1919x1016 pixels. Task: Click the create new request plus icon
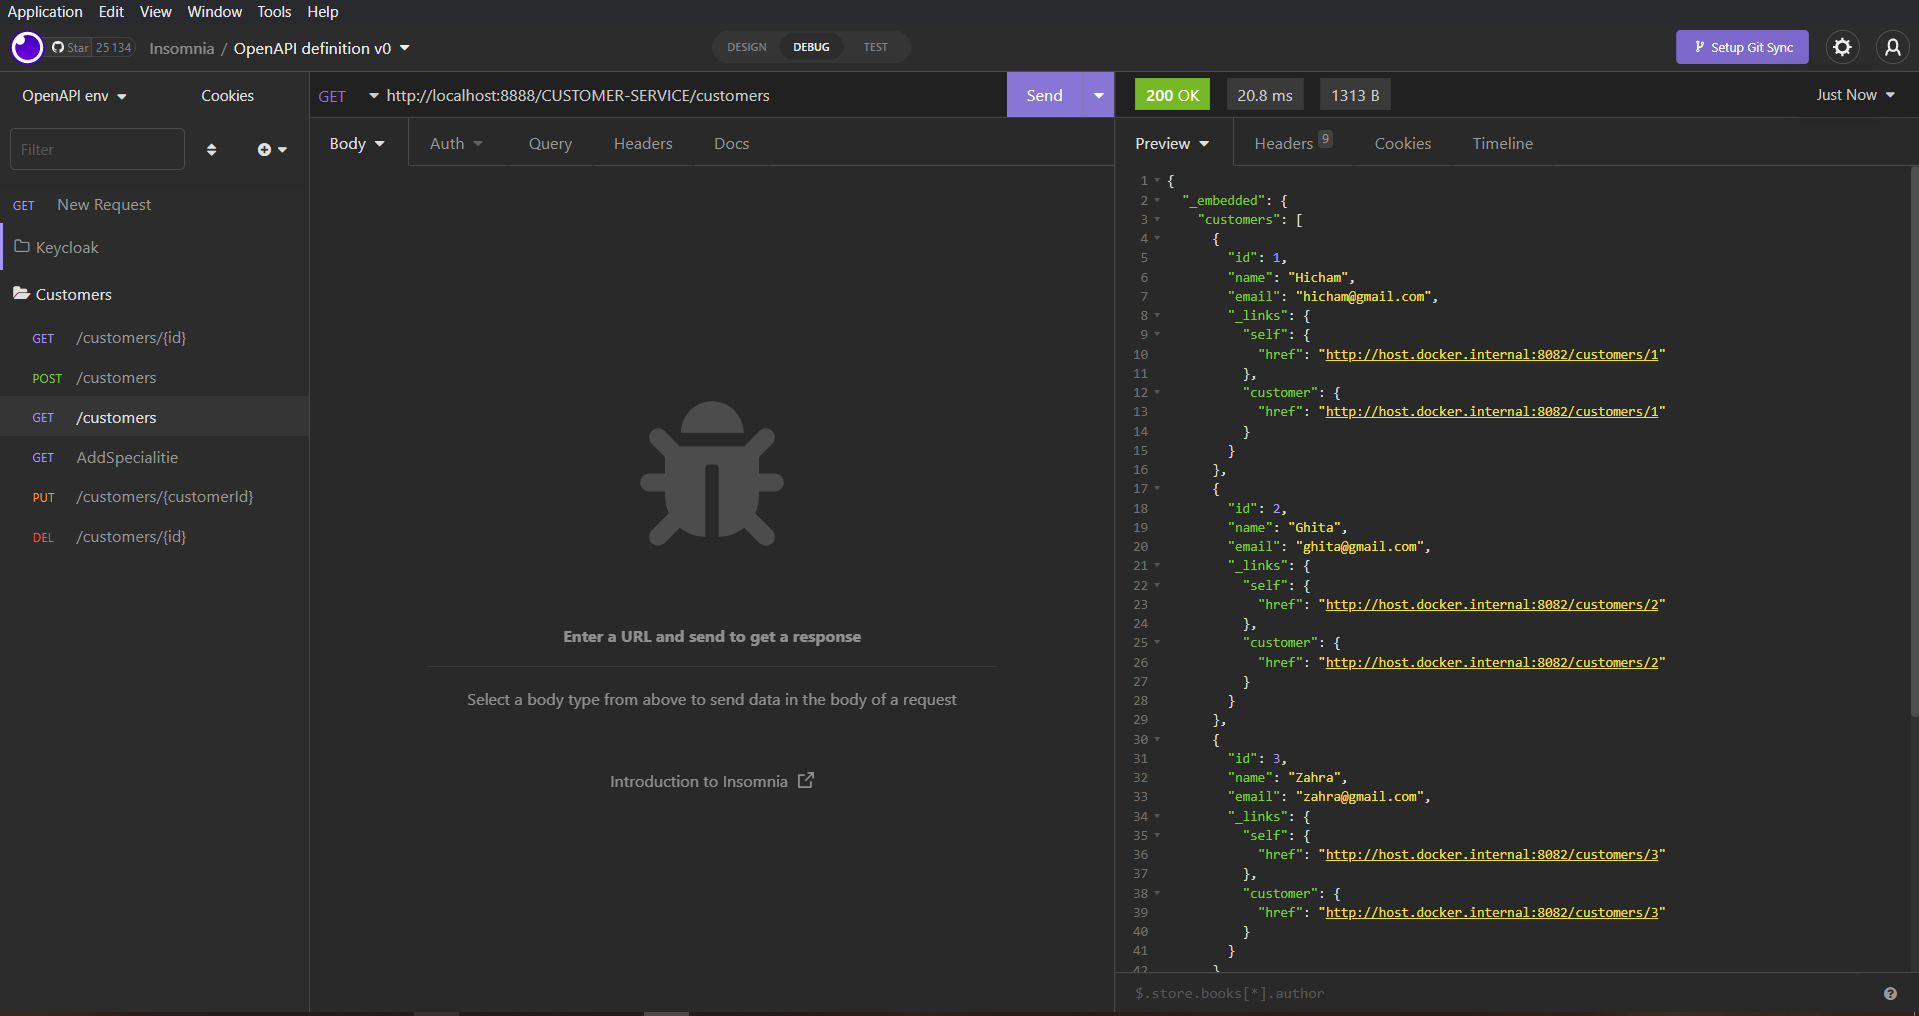coord(264,148)
